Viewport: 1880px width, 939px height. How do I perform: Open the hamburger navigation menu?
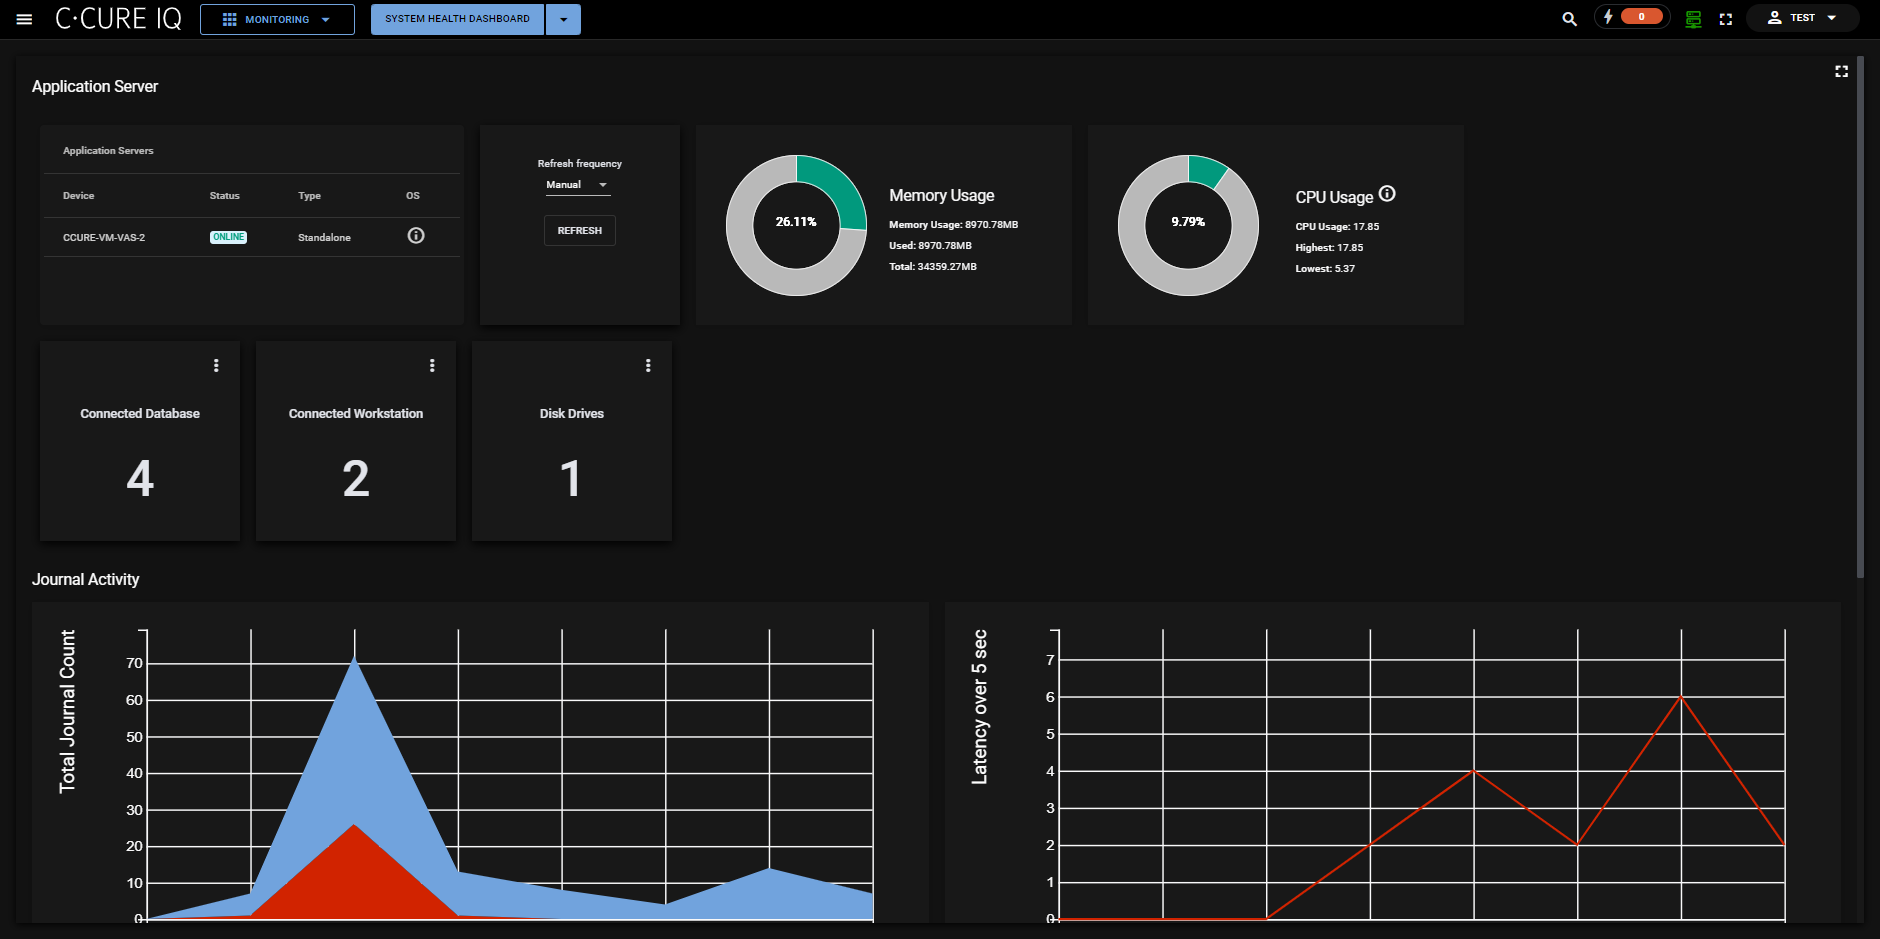click(24, 19)
